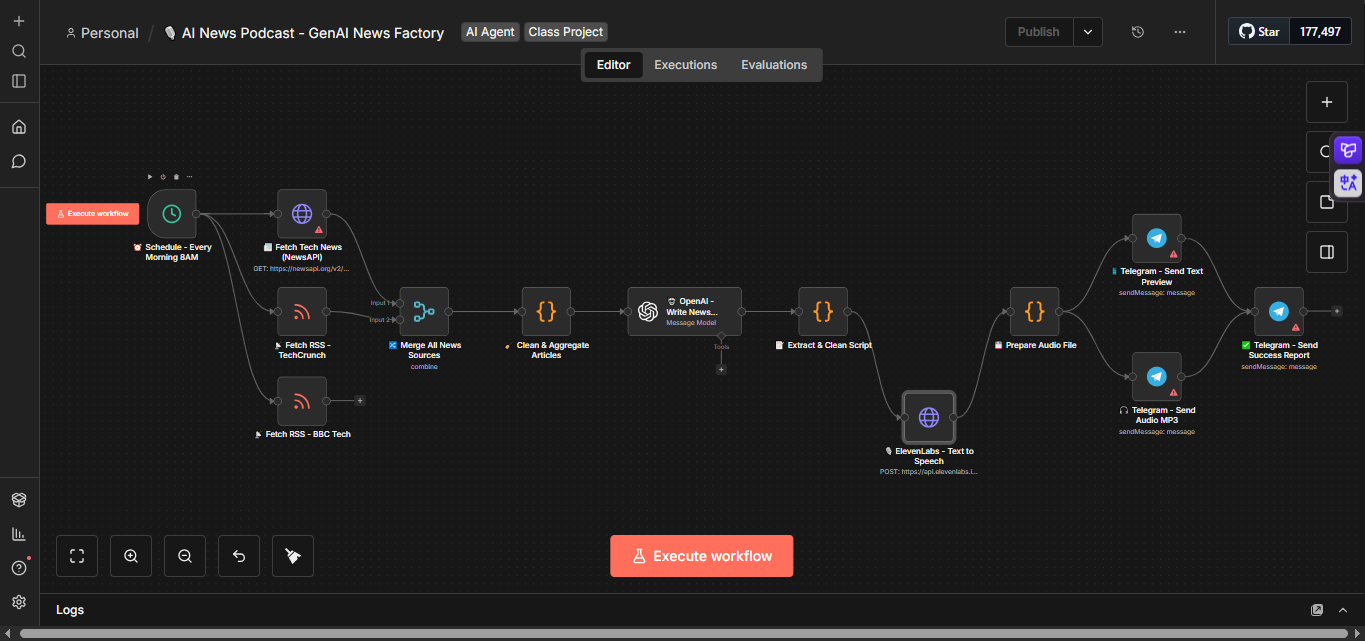1365x641 pixels.
Task: Click the 'Input 1' label on Merge node
Action: 380,302
